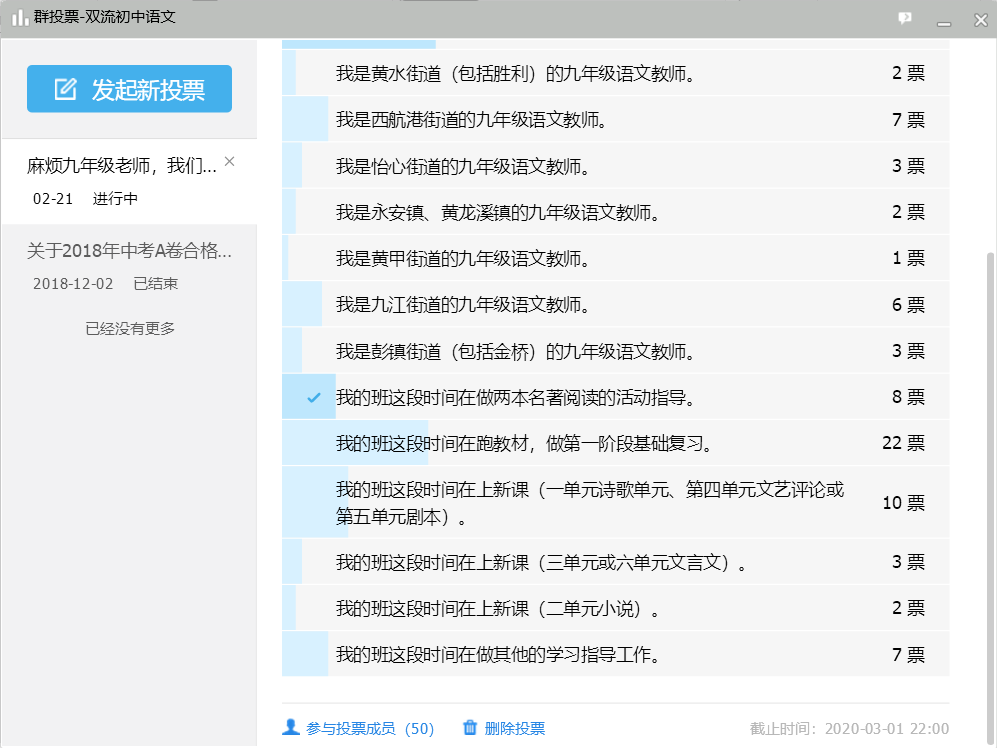Click the checkmark on the selected option
Screen dimensions: 997x748
[x=313, y=398]
